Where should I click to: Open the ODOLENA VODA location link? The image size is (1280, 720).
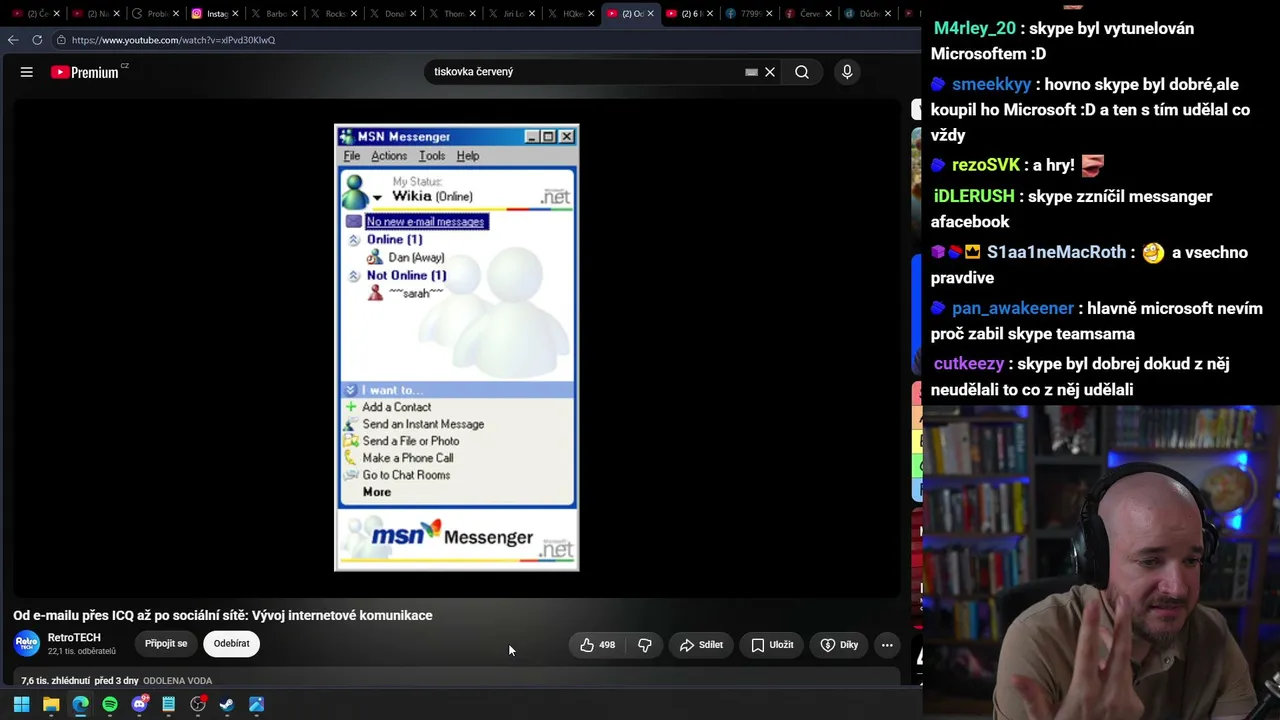pos(177,681)
